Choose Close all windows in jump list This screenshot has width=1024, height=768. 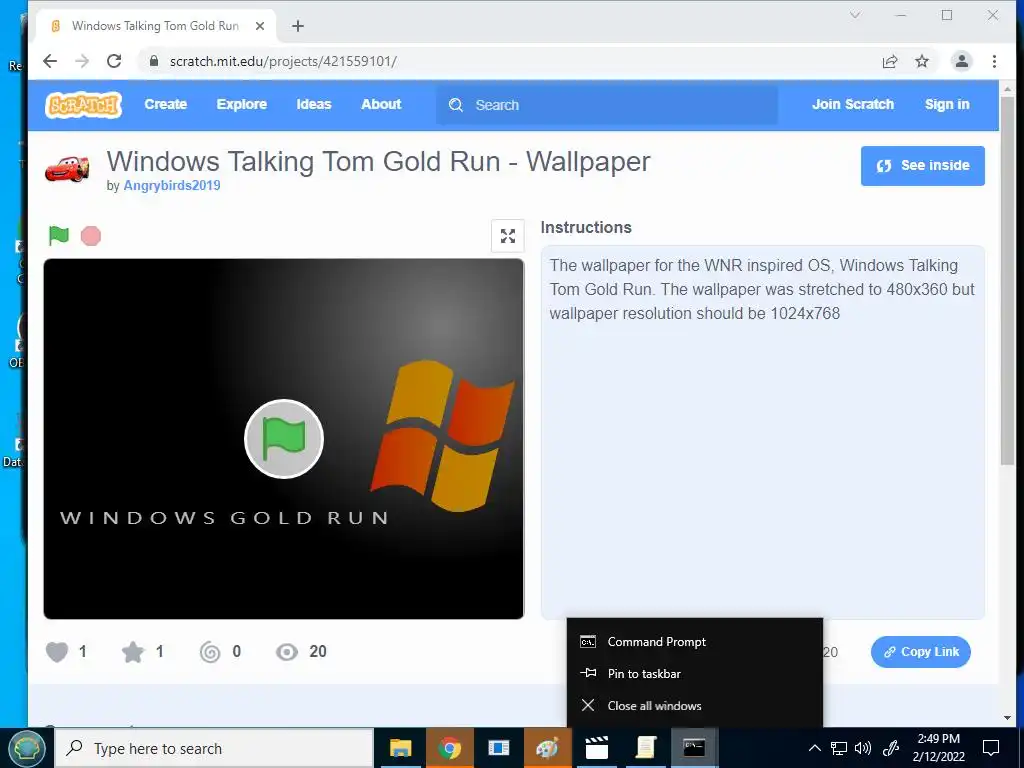[x=695, y=706]
